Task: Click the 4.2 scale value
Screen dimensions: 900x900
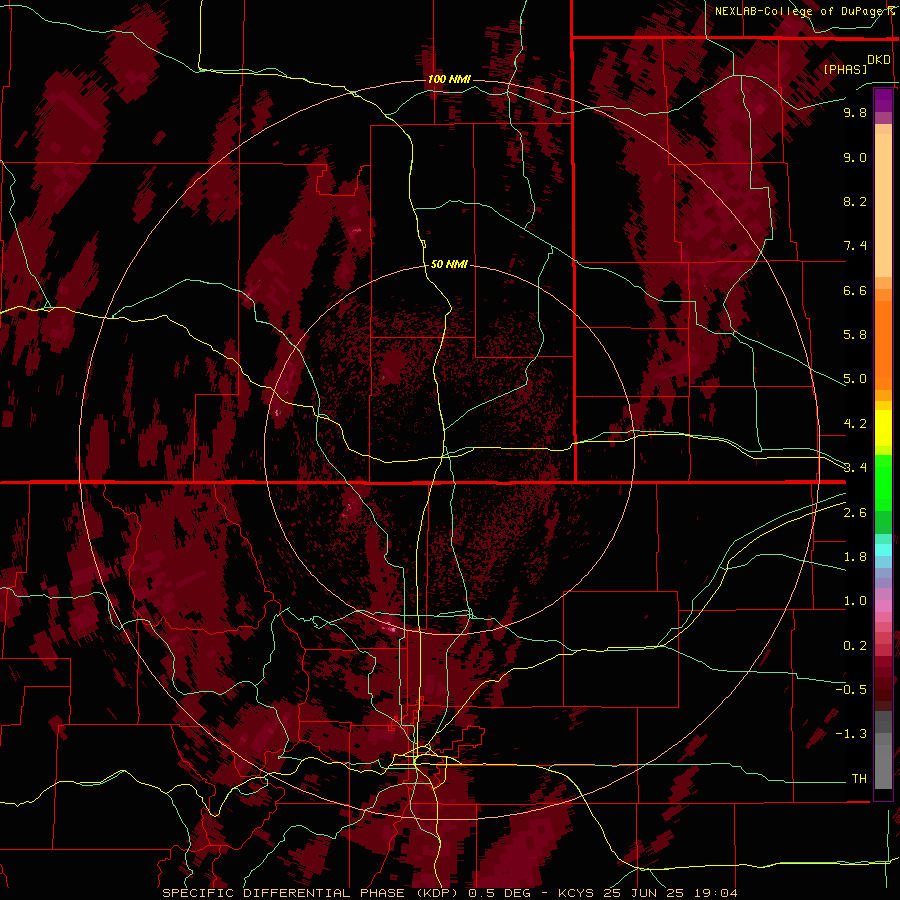Action: tap(855, 424)
